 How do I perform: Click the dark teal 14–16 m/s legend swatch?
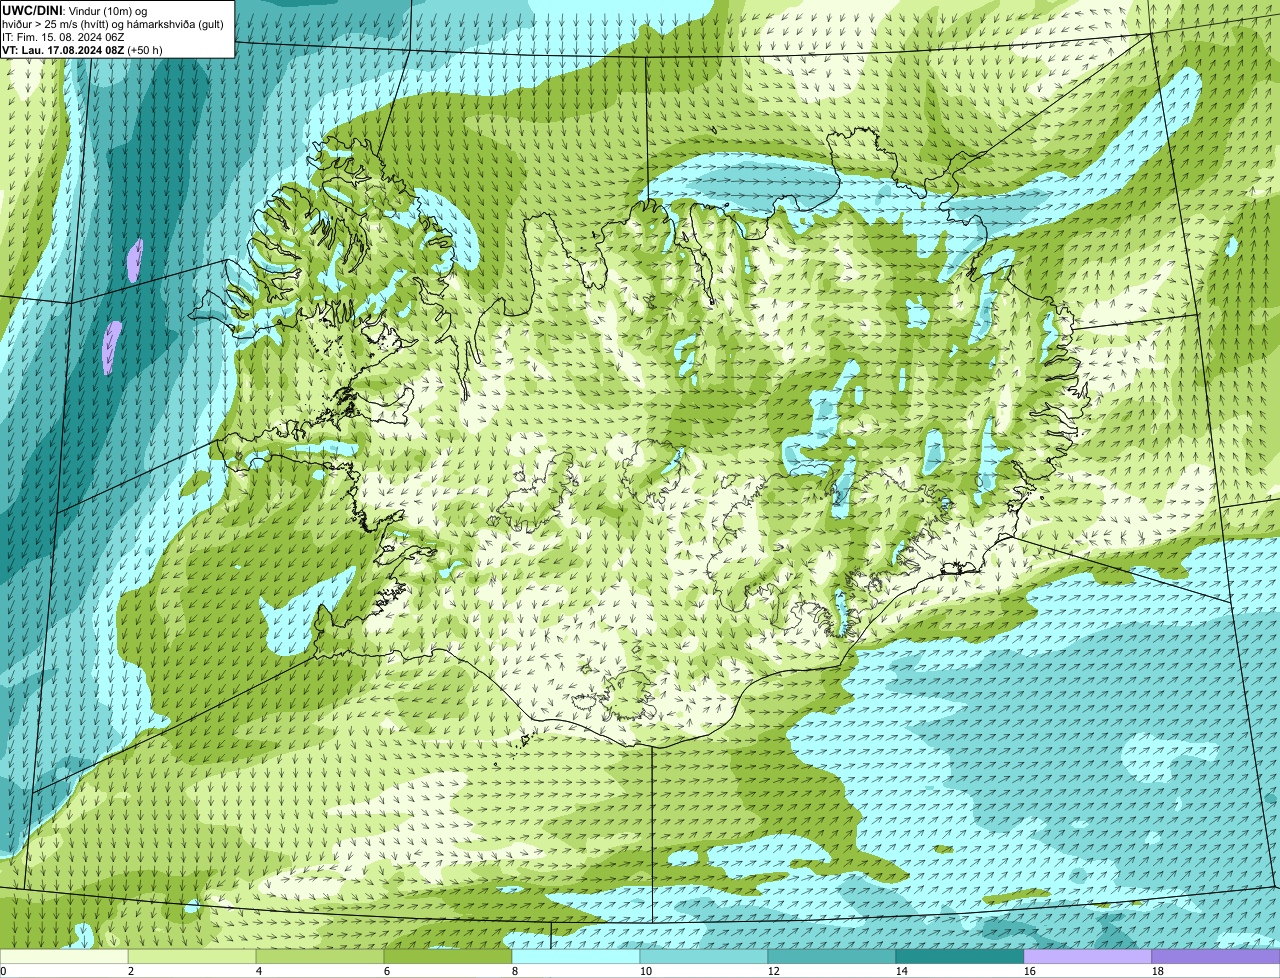click(960, 956)
